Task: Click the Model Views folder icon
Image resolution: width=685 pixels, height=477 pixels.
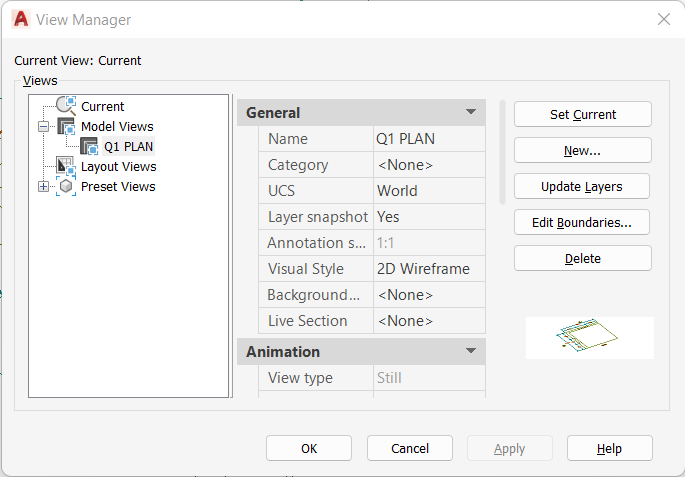Action: click(x=66, y=126)
